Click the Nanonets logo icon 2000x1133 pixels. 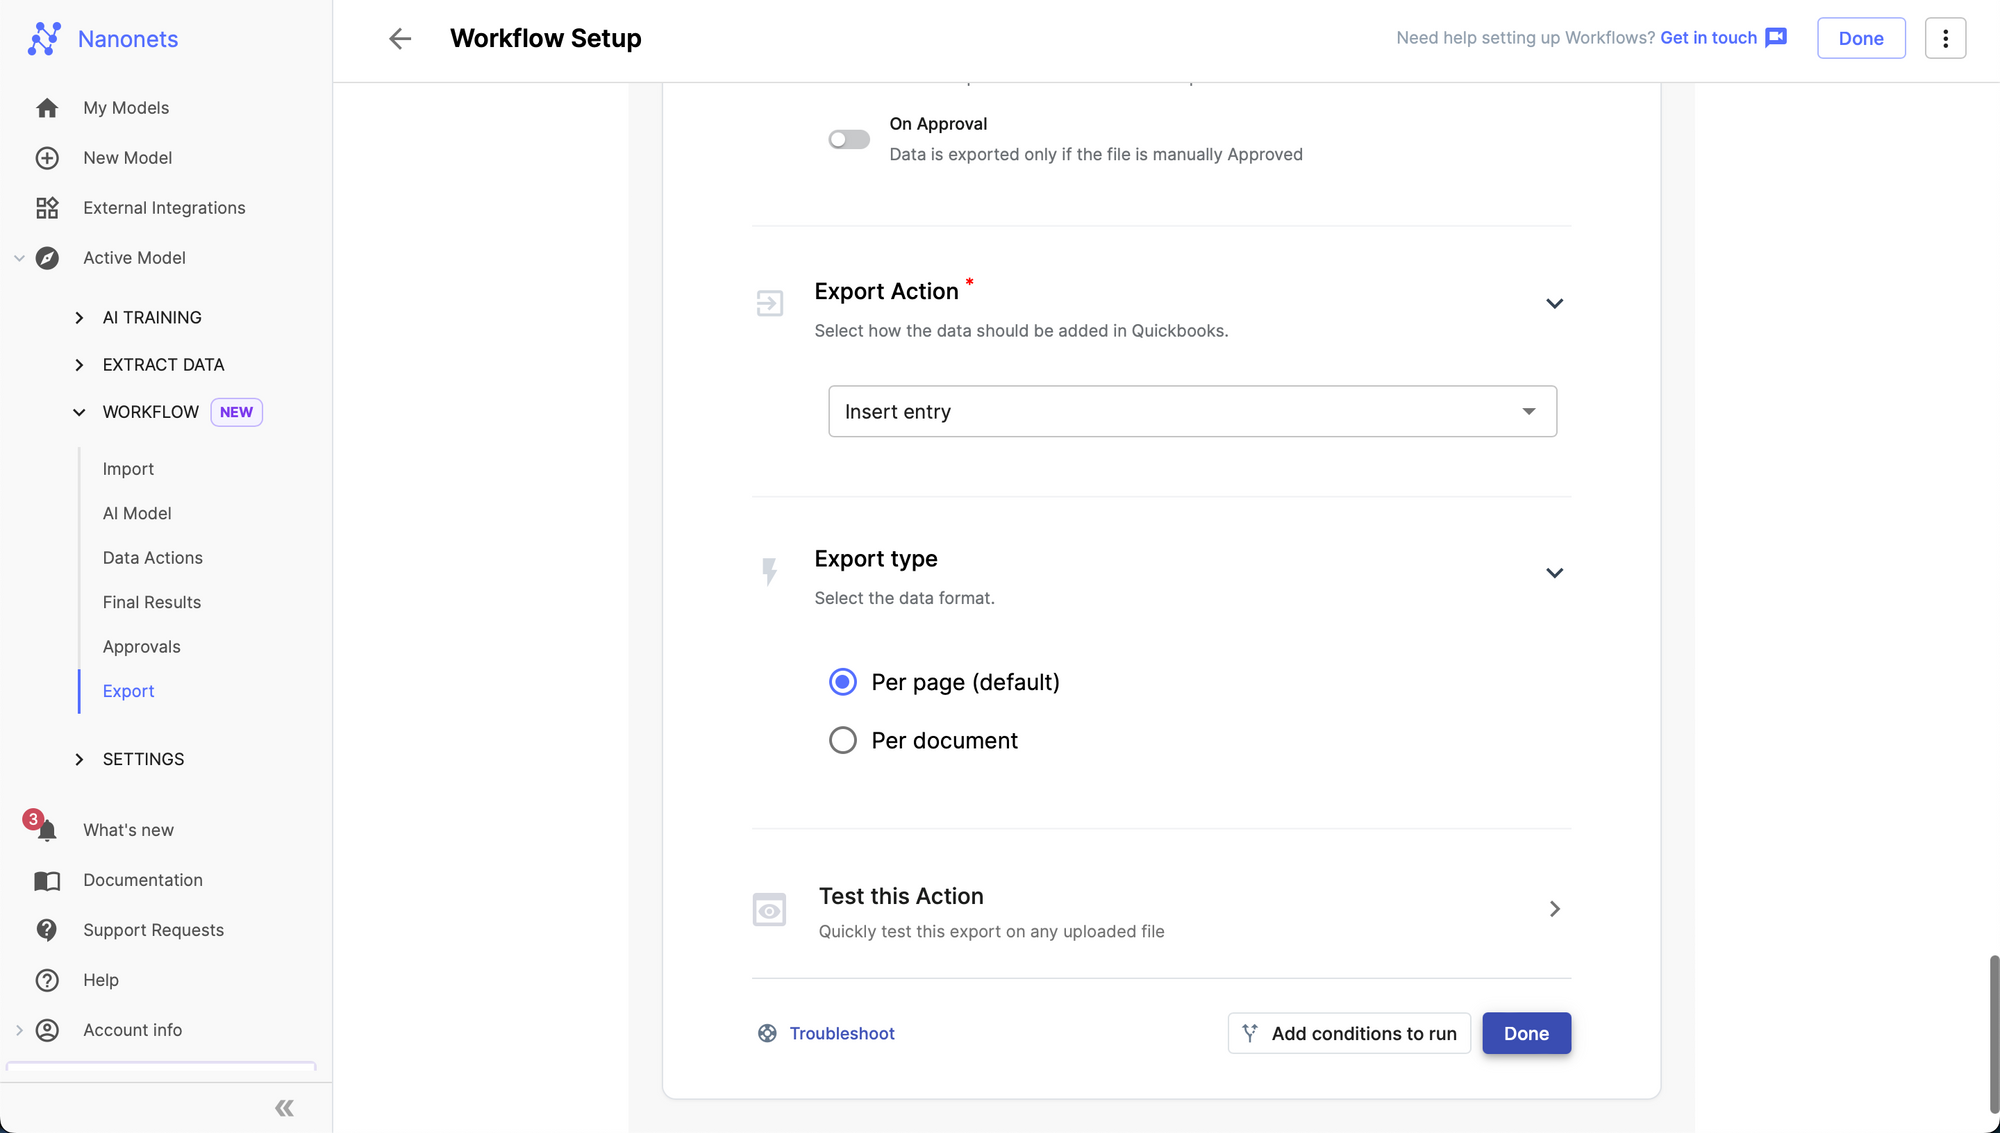(x=44, y=39)
